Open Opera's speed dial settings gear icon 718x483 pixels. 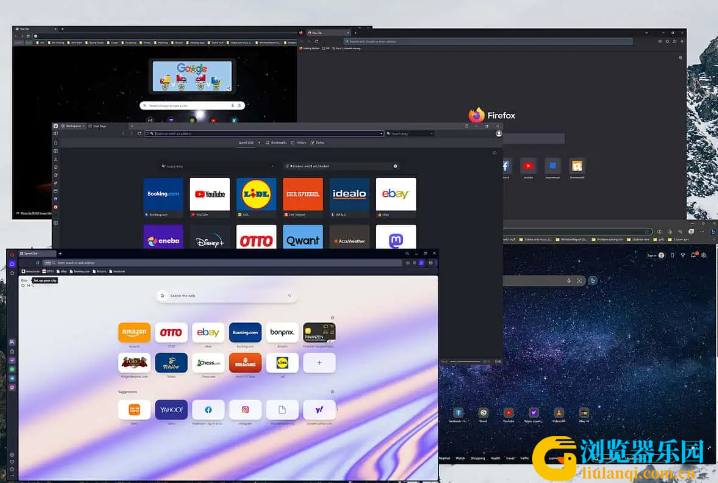[x=332, y=317]
